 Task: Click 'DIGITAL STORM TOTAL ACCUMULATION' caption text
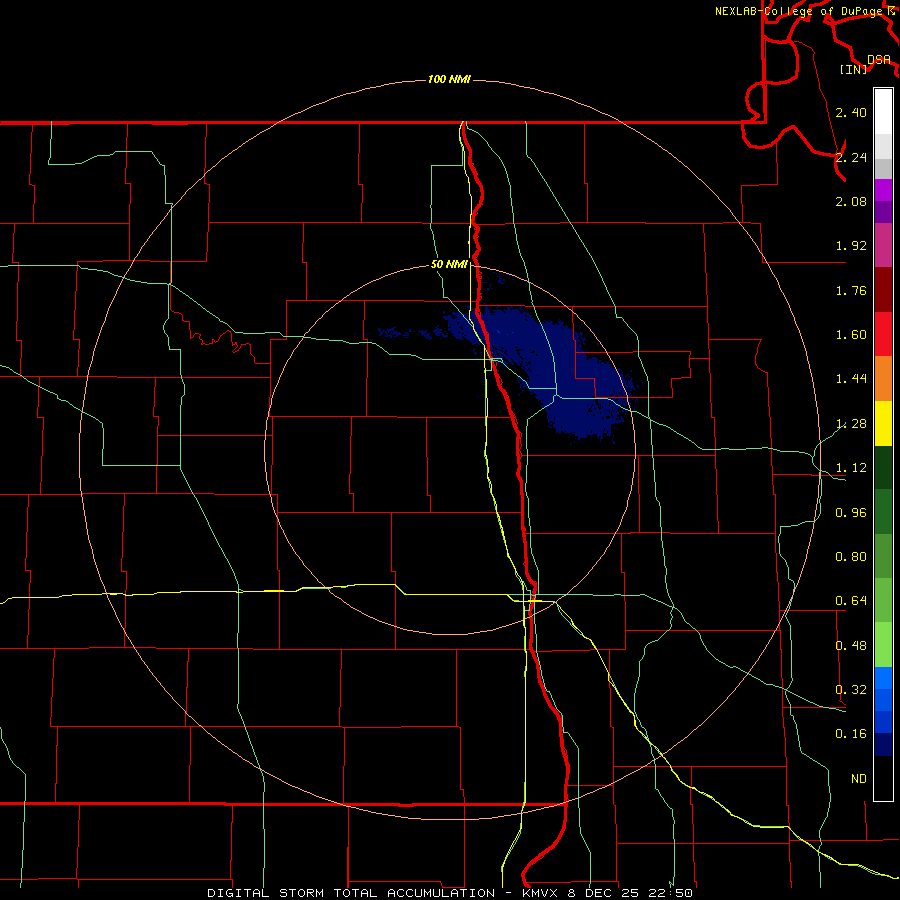(x=351, y=893)
